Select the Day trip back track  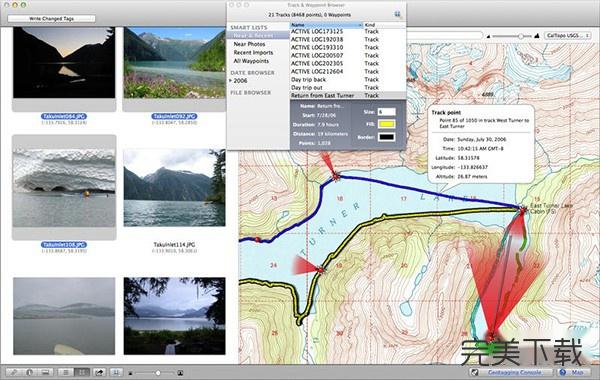[347, 80]
